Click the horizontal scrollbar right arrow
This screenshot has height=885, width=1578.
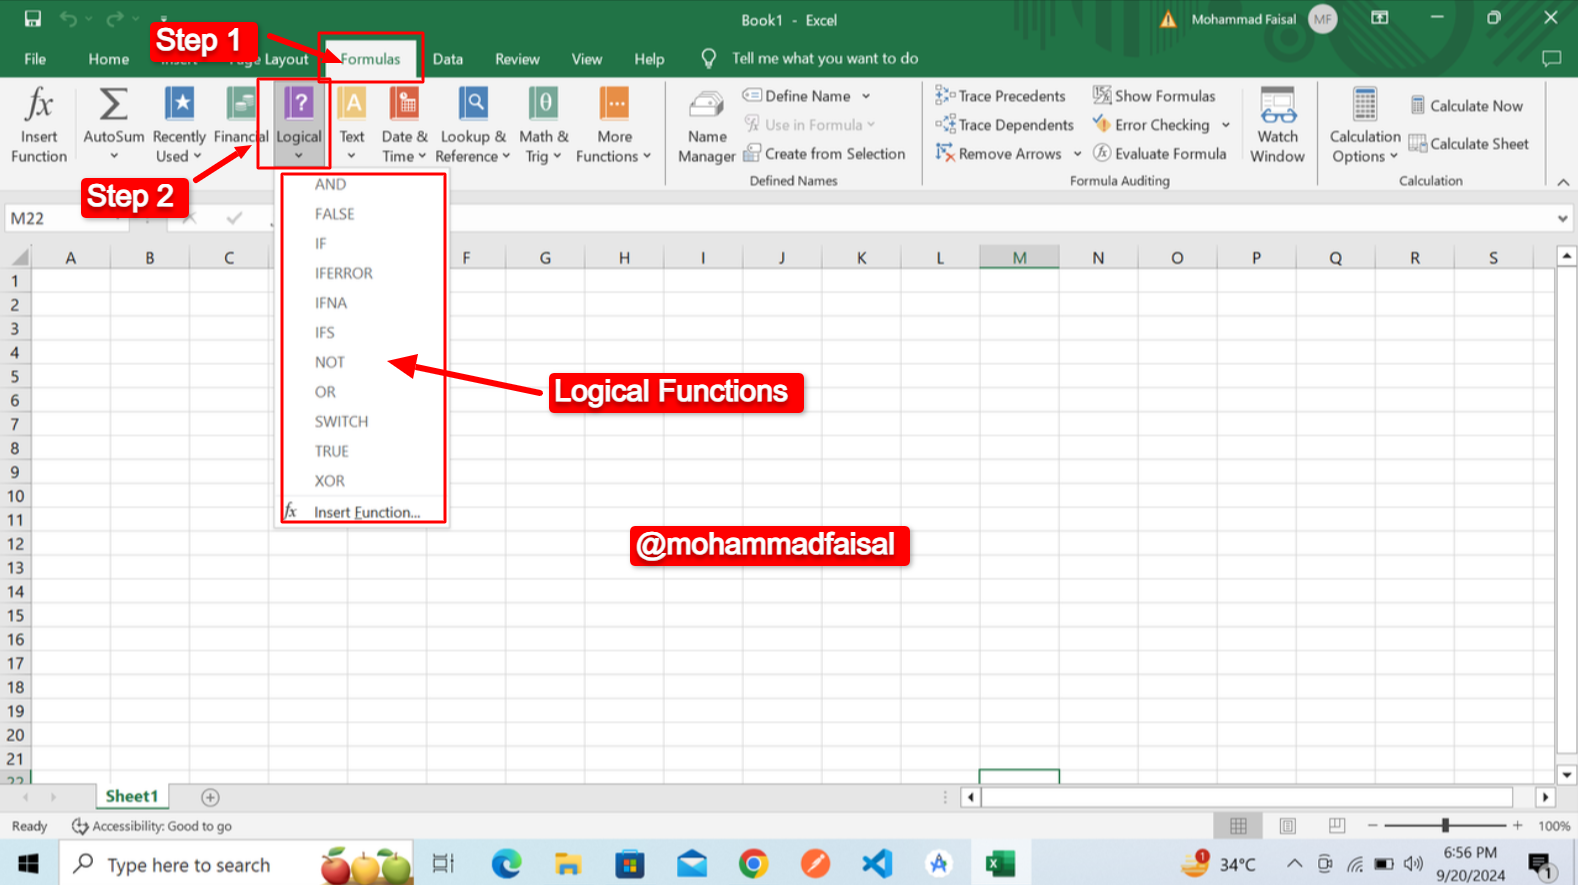point(1546,797)
